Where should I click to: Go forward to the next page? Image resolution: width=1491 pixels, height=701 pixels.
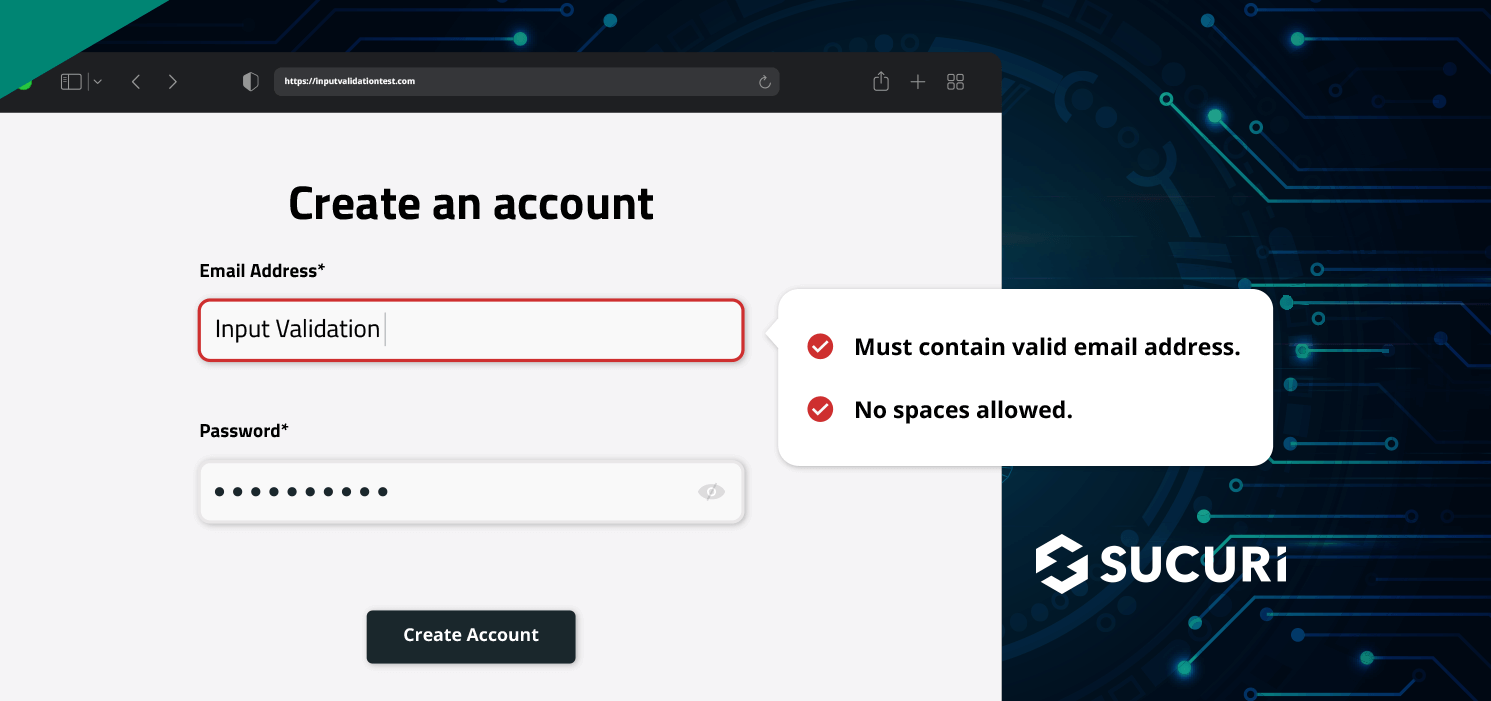(x=172, y=81)
